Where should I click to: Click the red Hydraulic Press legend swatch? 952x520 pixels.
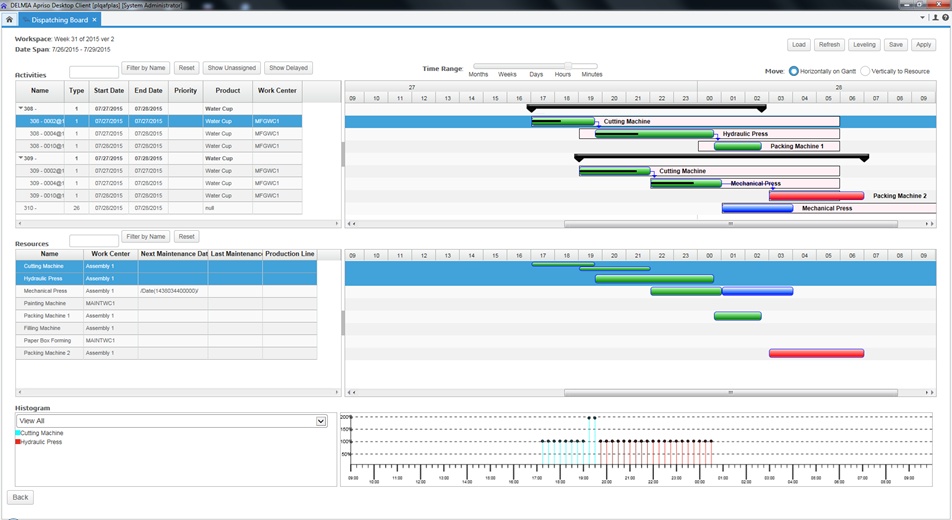[x=18, y=442]
